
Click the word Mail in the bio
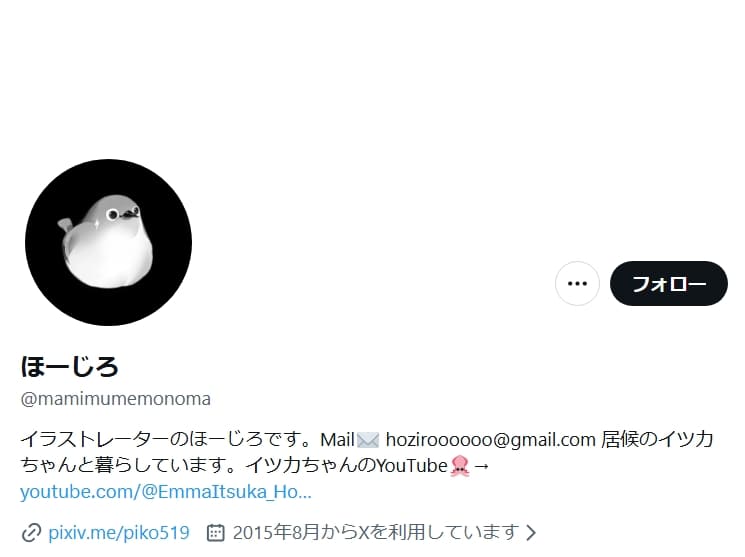tap(338, 440)
